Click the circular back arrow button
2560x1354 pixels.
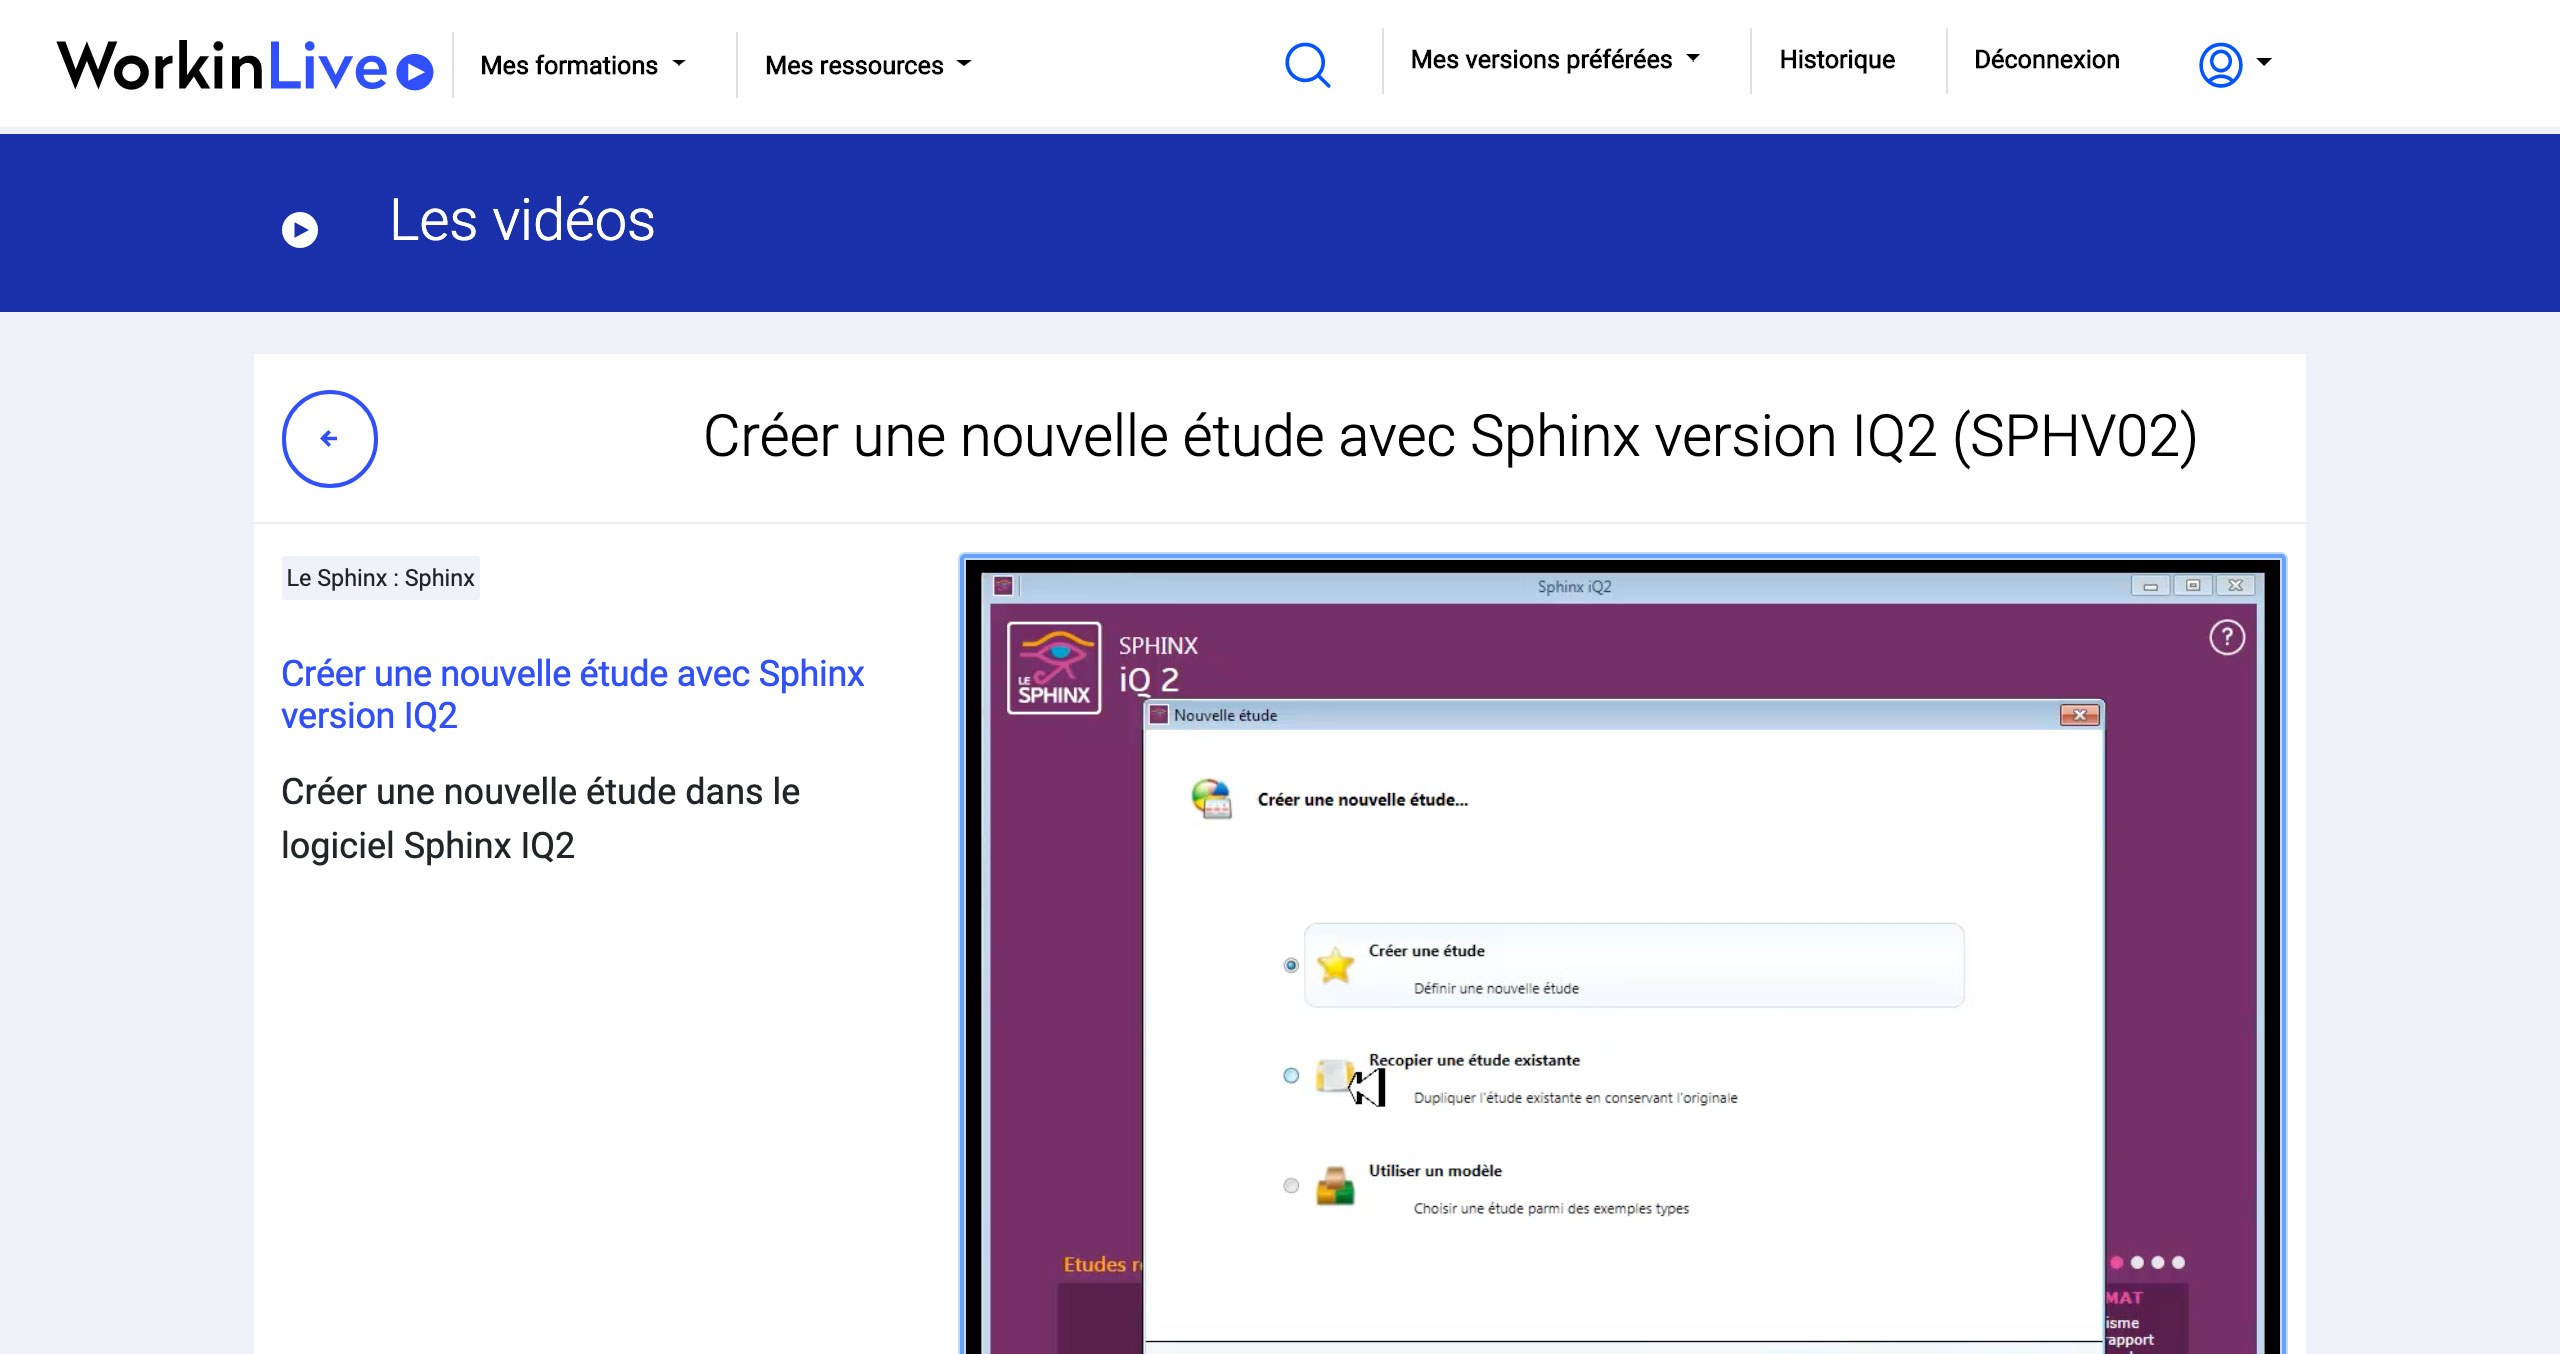[x=329, y=438]
